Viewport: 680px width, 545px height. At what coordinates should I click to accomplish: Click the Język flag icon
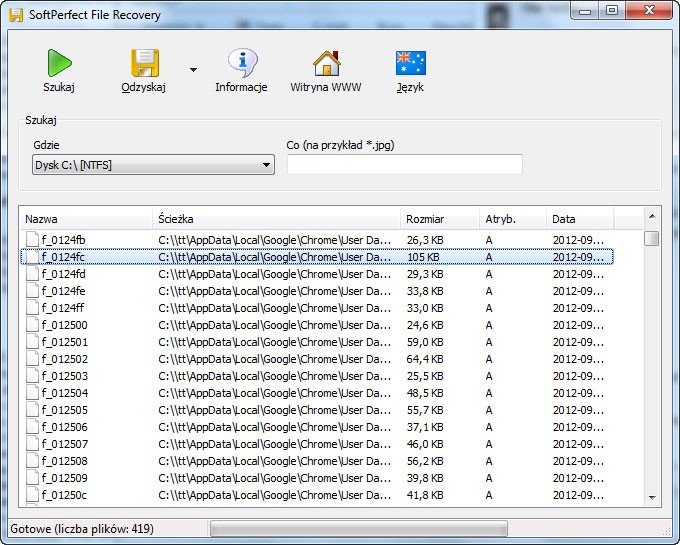[x=409, y=63]
